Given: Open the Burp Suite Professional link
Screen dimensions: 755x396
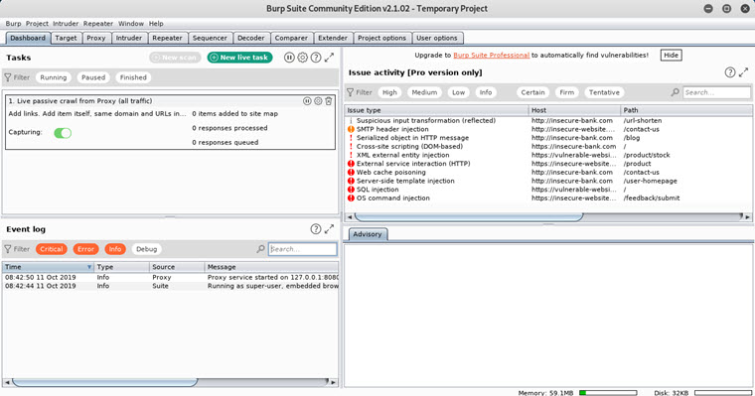Looking at the screenshot, I should pos(491,55).
